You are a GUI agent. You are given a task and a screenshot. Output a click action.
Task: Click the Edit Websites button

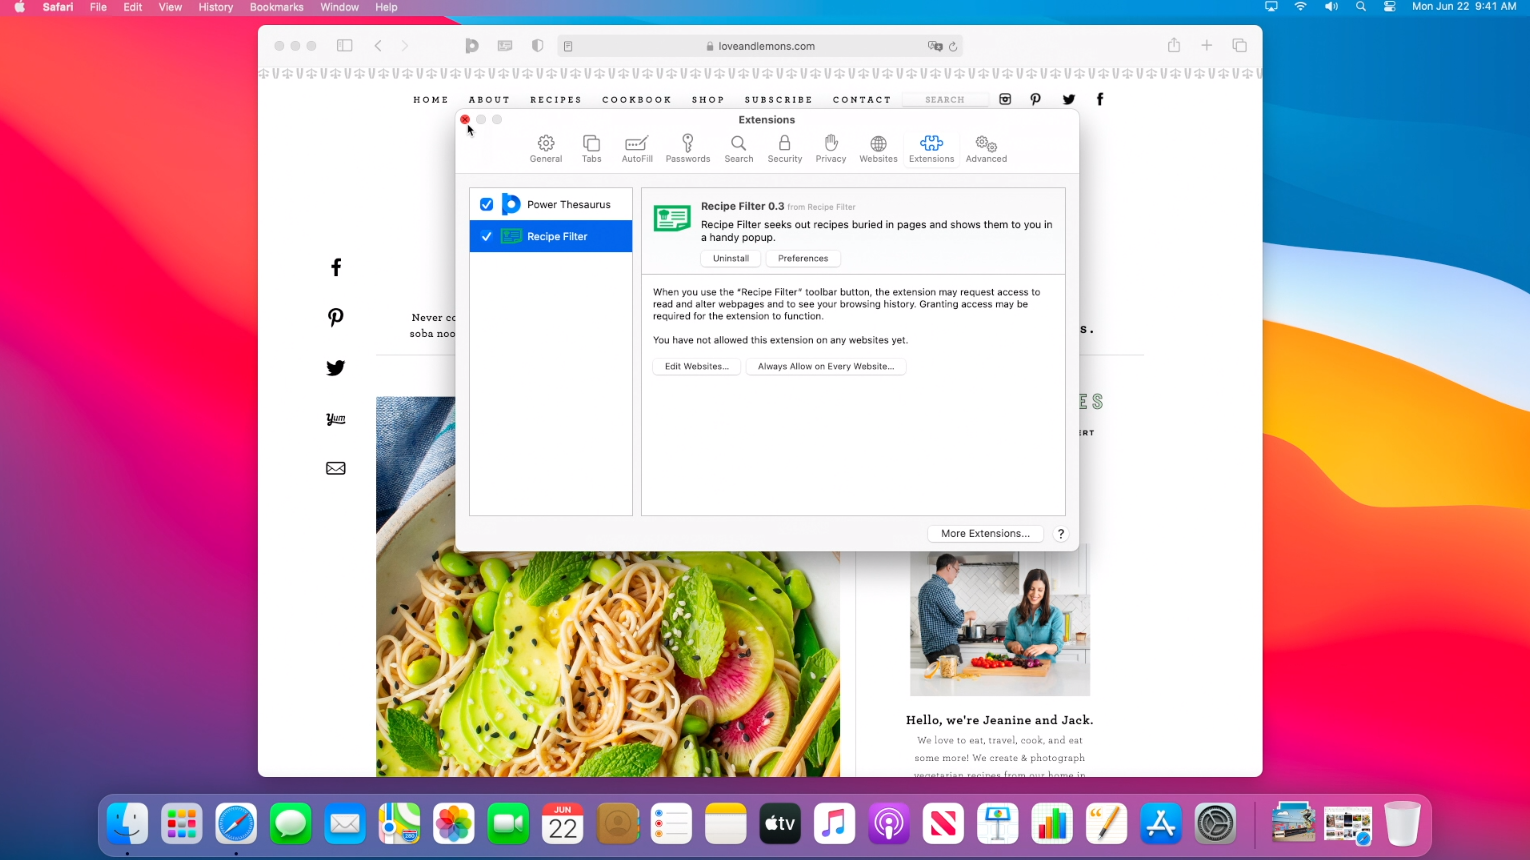click(x=696, y=366)
